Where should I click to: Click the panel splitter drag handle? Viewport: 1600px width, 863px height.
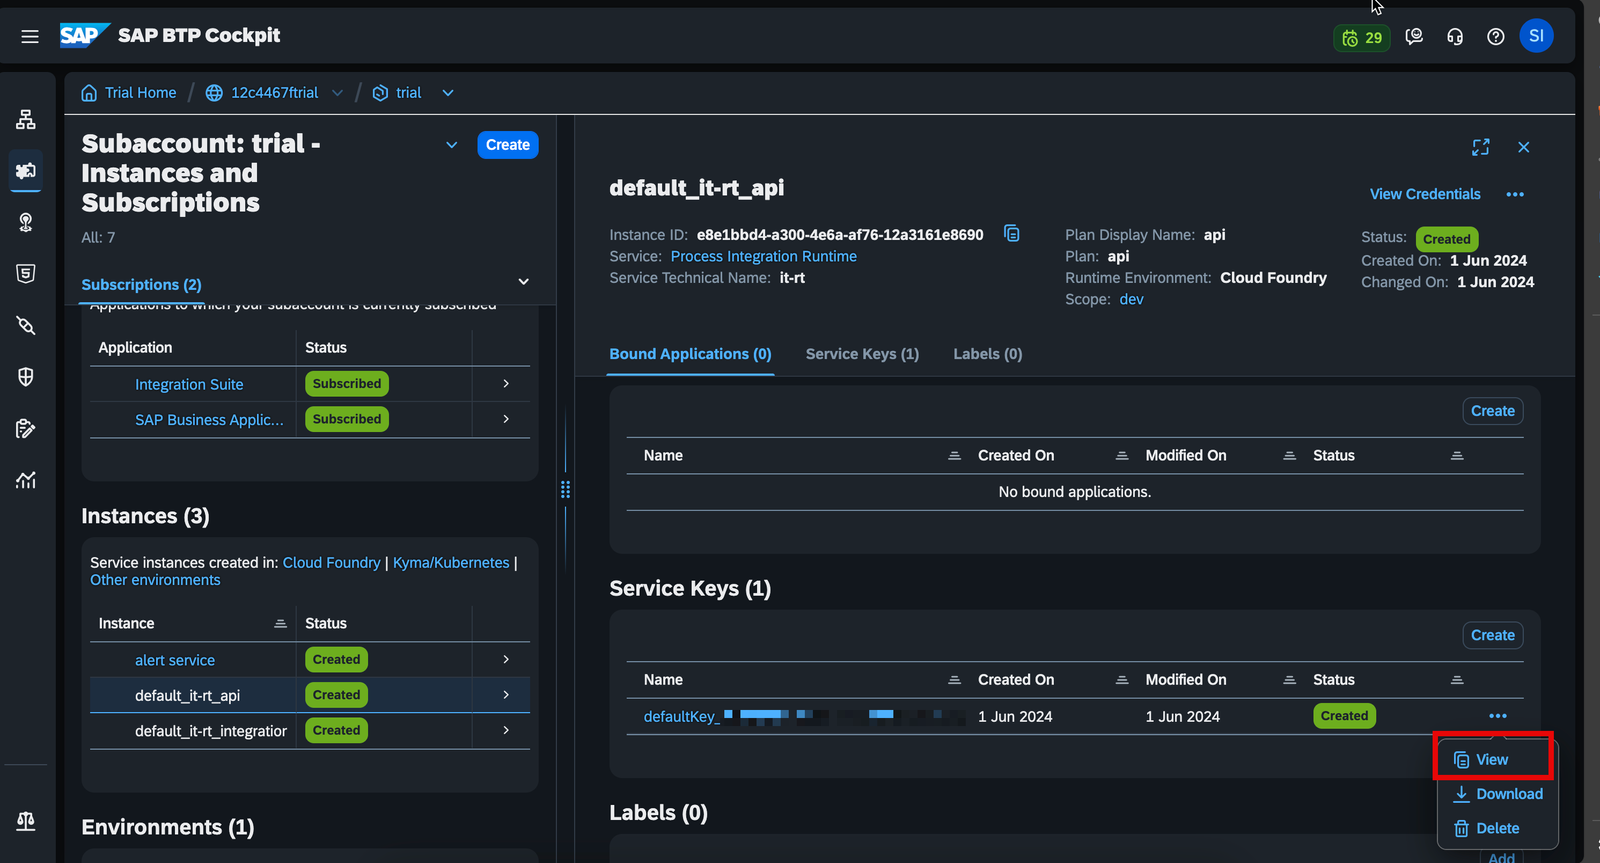565,489
